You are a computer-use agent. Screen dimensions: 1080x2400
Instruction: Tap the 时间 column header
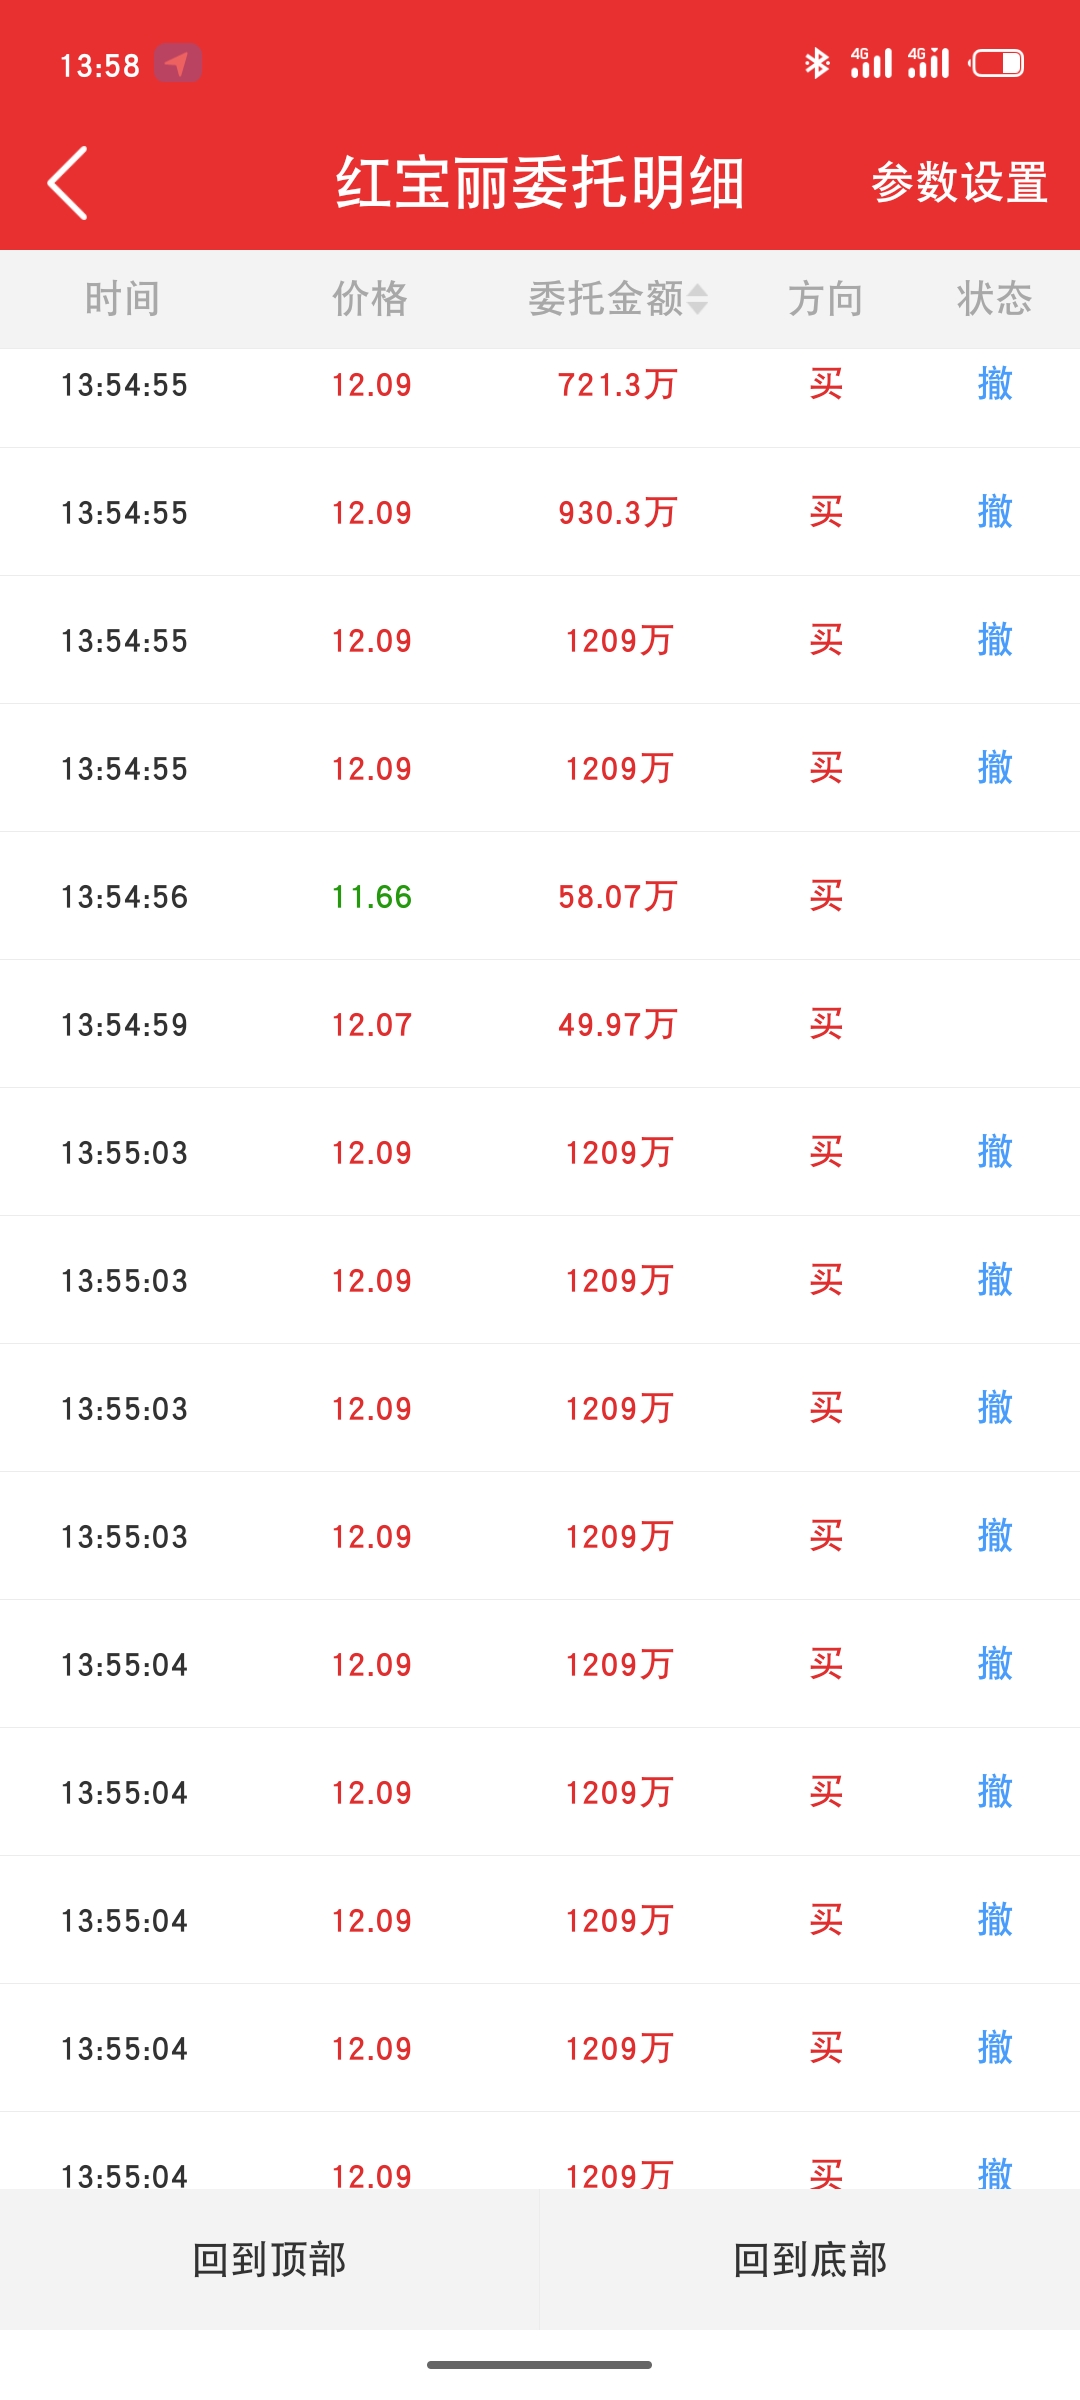click(123, 299)
